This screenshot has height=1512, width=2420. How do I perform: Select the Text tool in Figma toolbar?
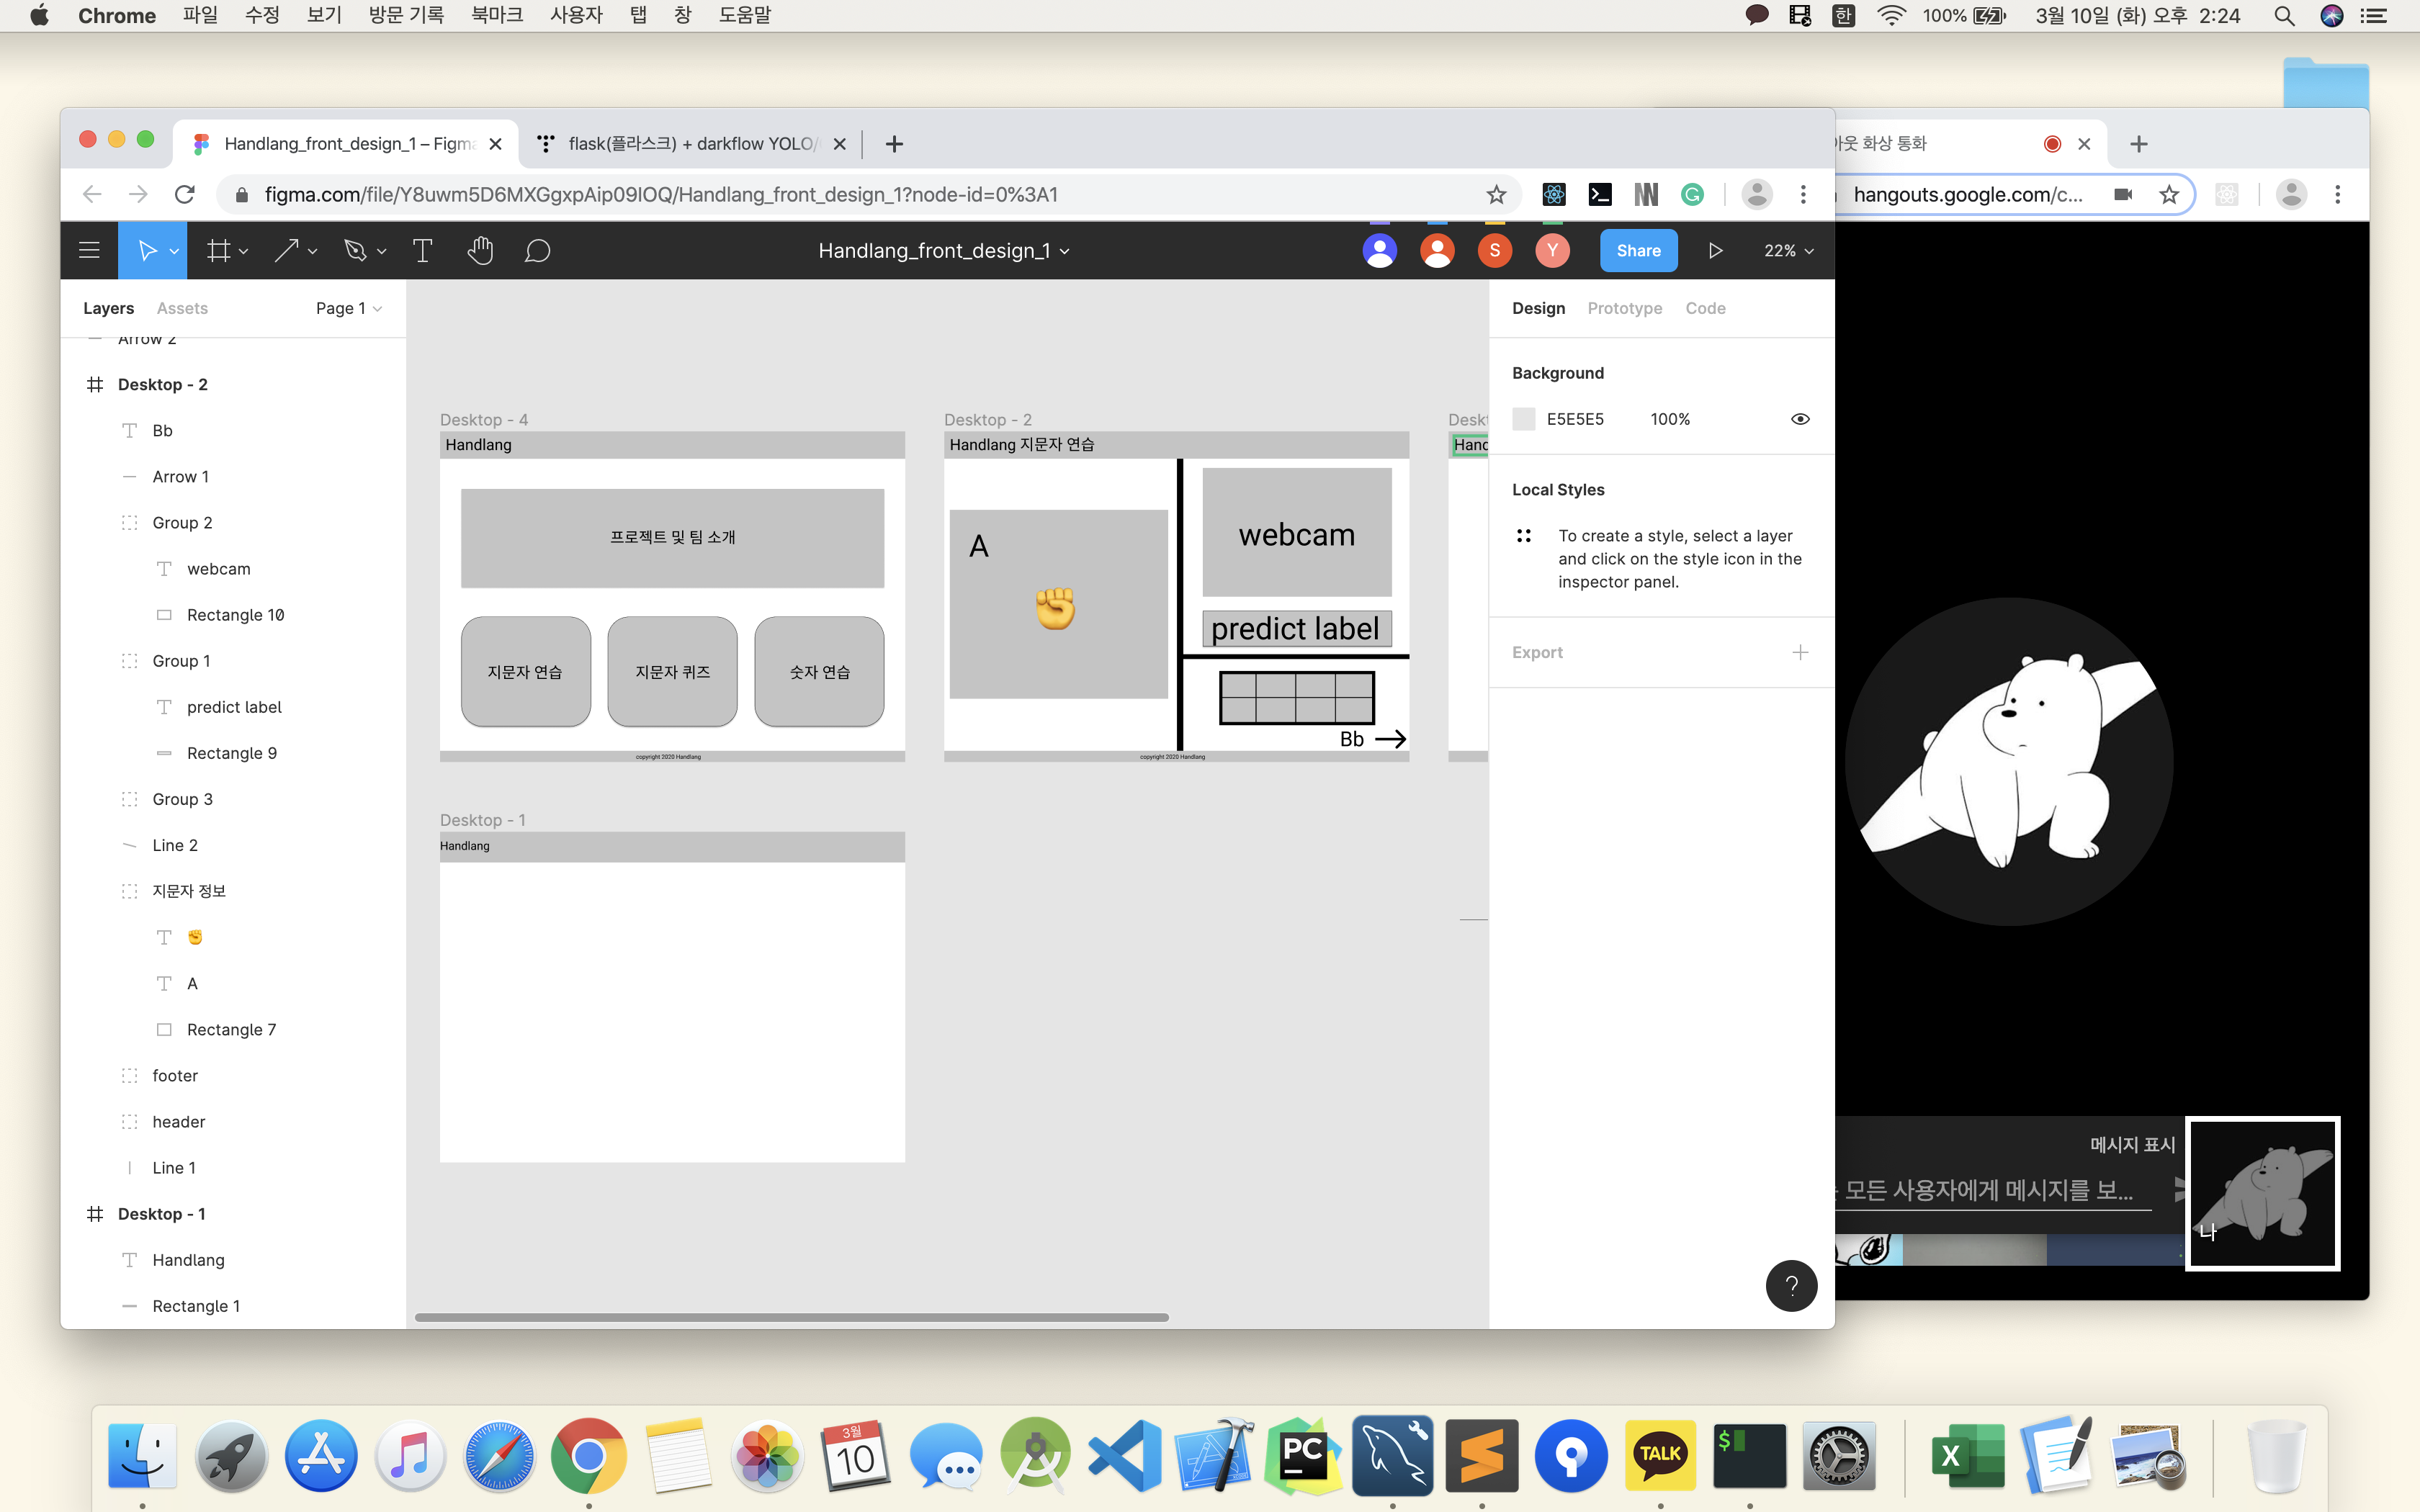tap(422, 251)
